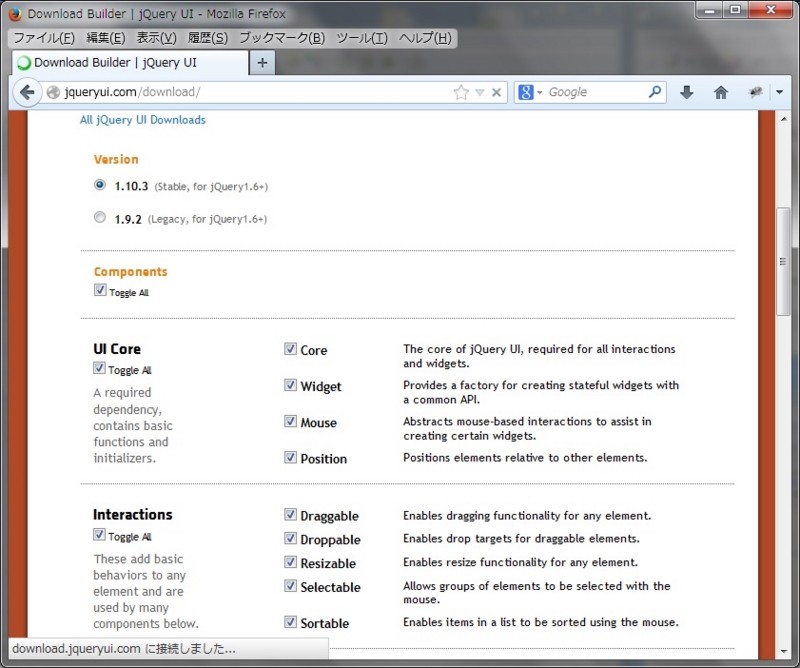Uncheck the Resizable checkbox

290,562
